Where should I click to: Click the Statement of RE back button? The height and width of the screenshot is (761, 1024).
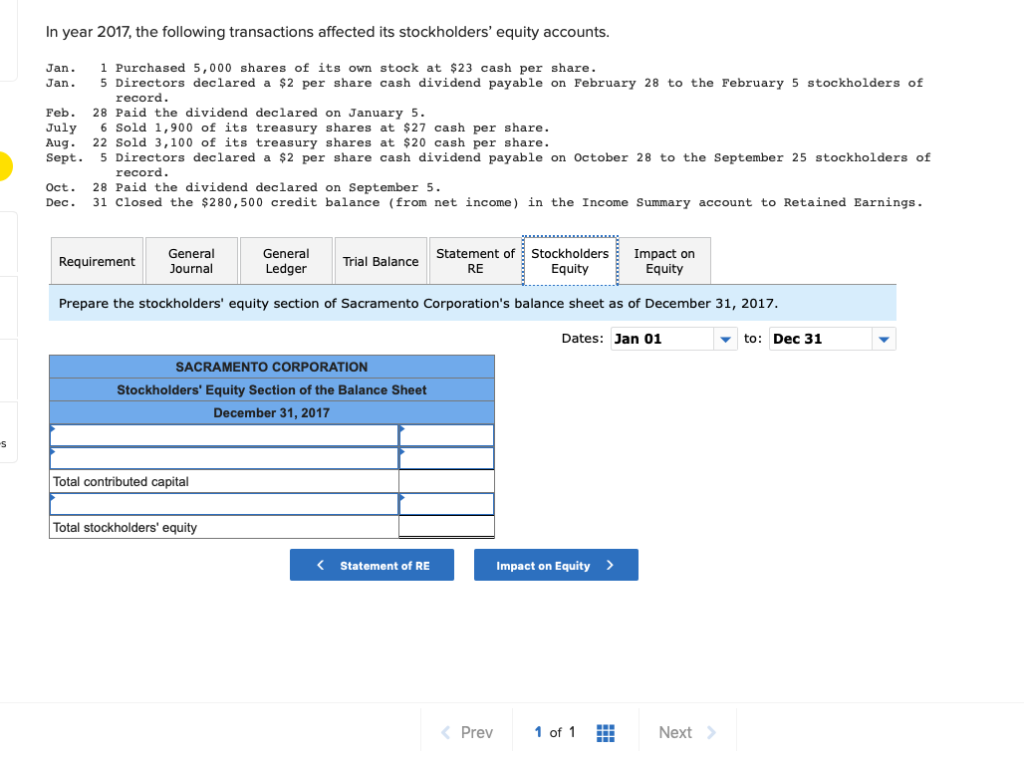[372, 565]
